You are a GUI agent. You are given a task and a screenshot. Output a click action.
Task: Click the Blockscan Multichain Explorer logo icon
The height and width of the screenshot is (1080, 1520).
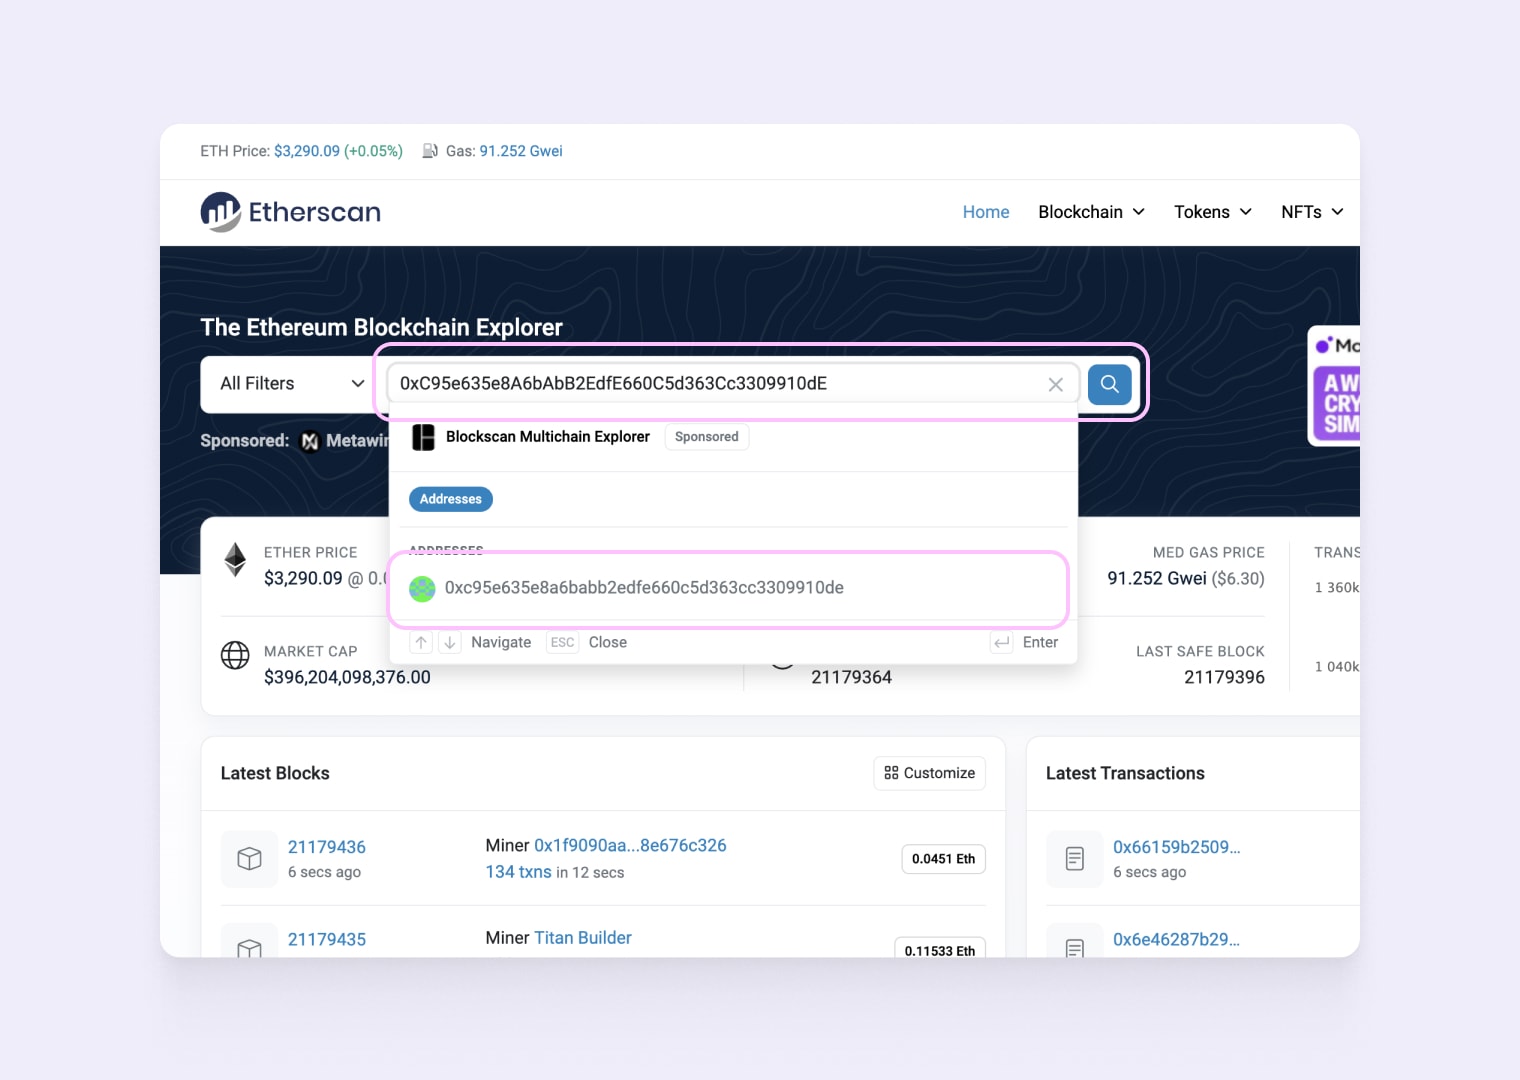click(x=423, y=437)
